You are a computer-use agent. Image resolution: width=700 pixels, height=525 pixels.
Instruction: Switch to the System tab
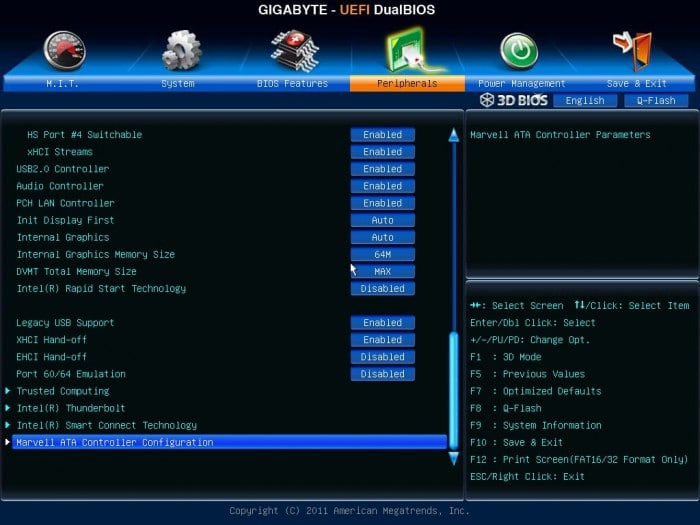coord(178,83)
